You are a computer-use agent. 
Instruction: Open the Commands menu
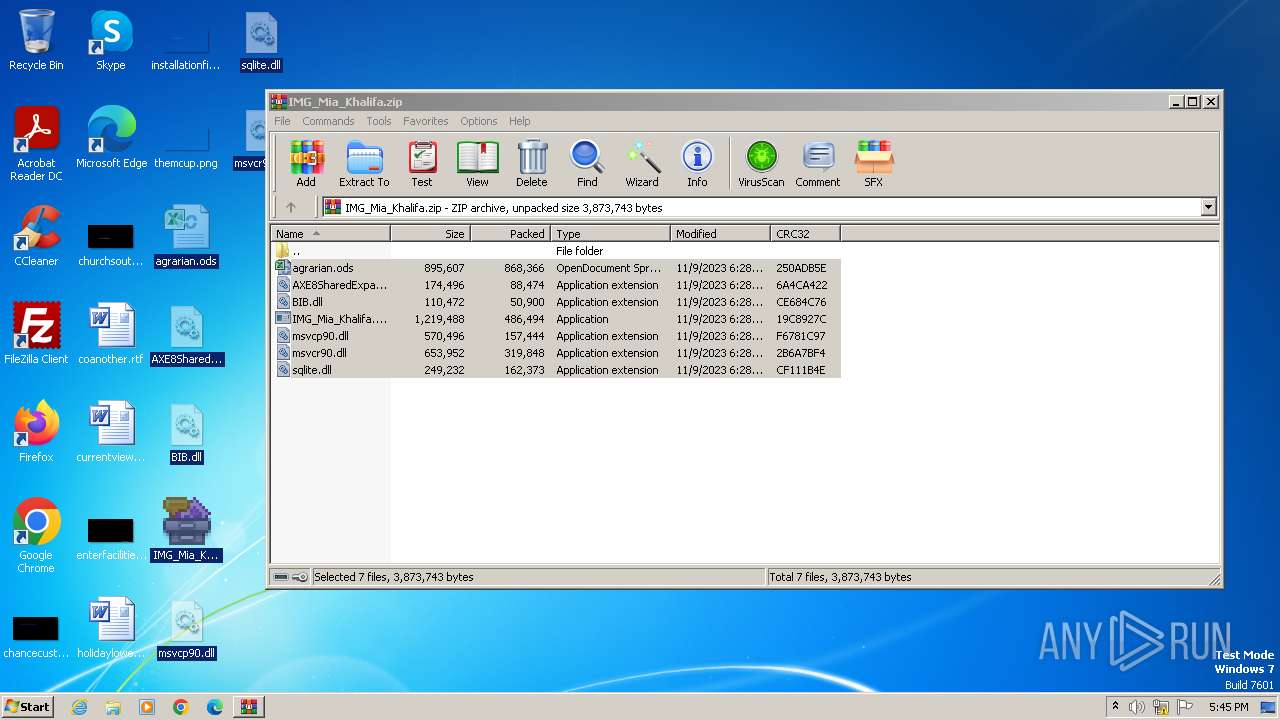point(328,121)
